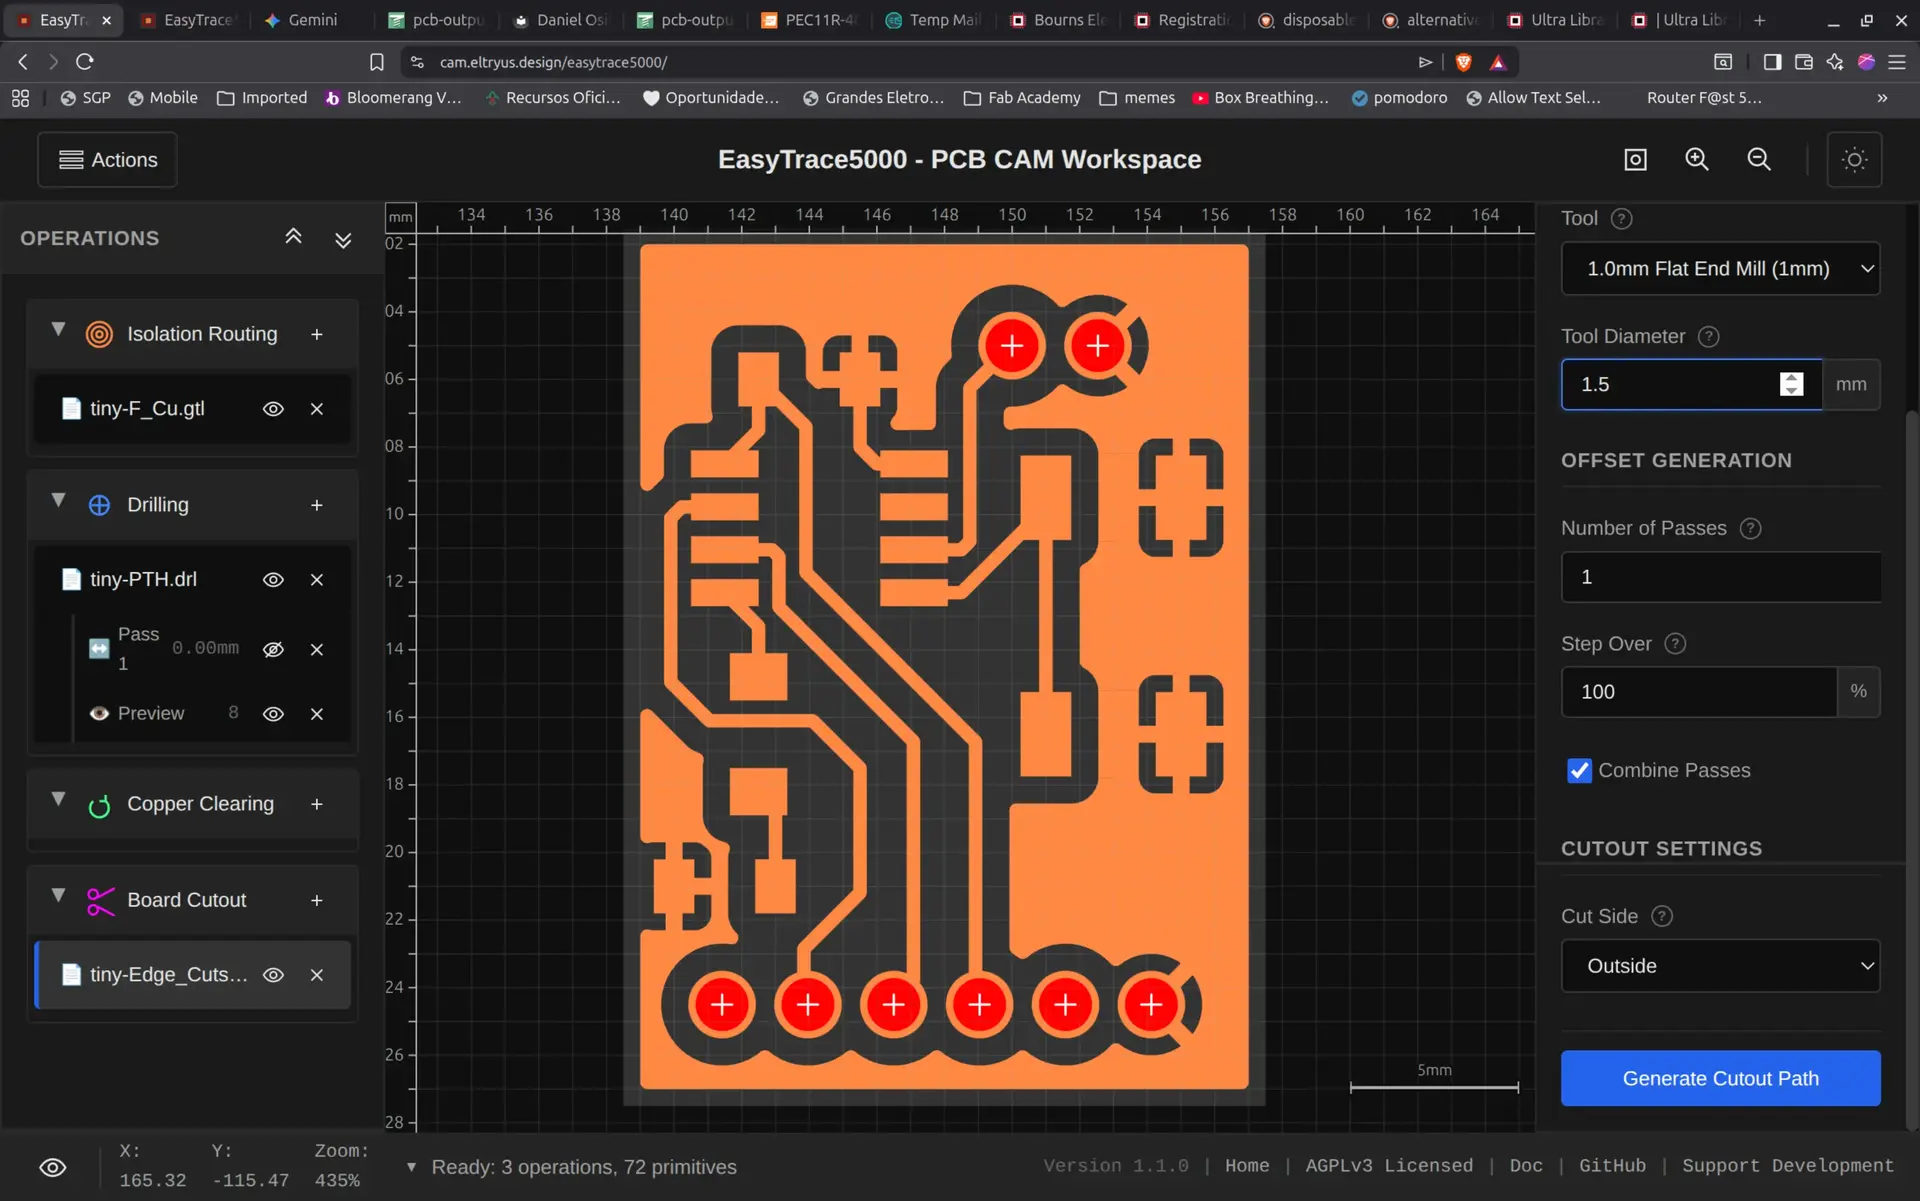1920x1201 pixels.
Task: Zoom in using the magnifier plus icon
Action: click(1697, 160)
